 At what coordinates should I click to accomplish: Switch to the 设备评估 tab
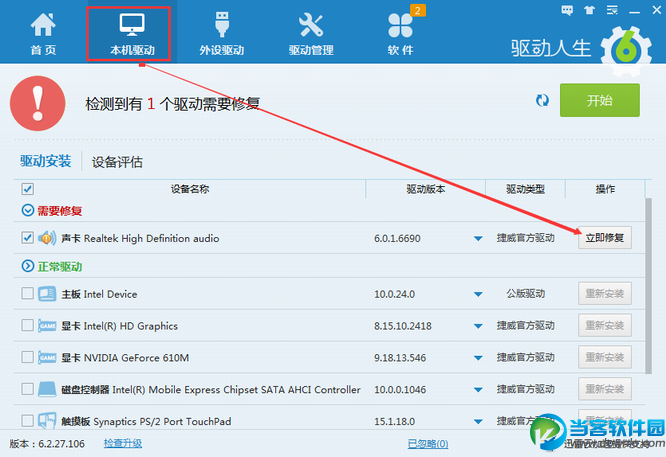117,162
